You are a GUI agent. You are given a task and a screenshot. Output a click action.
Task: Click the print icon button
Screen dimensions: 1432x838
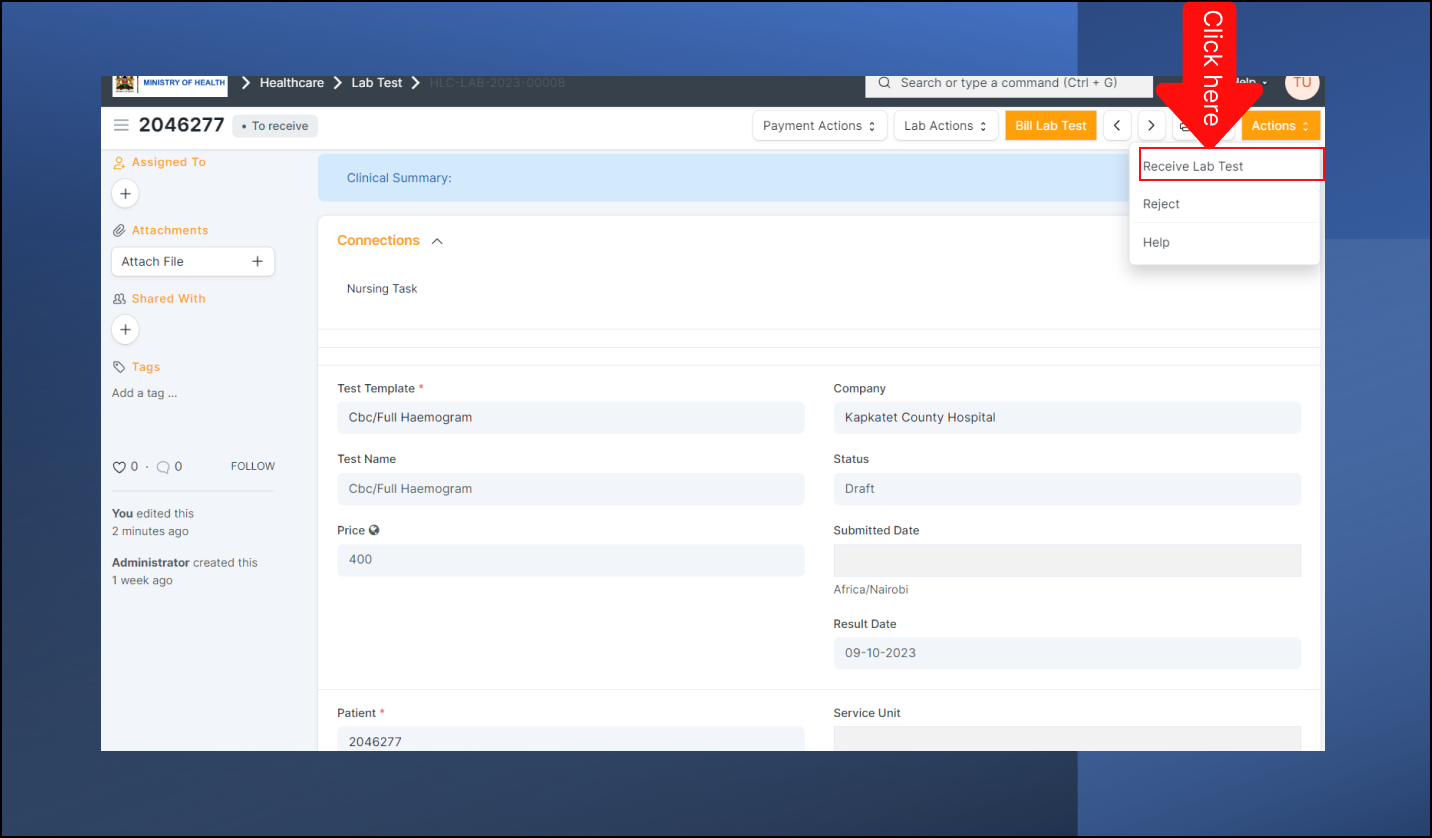1184,126
